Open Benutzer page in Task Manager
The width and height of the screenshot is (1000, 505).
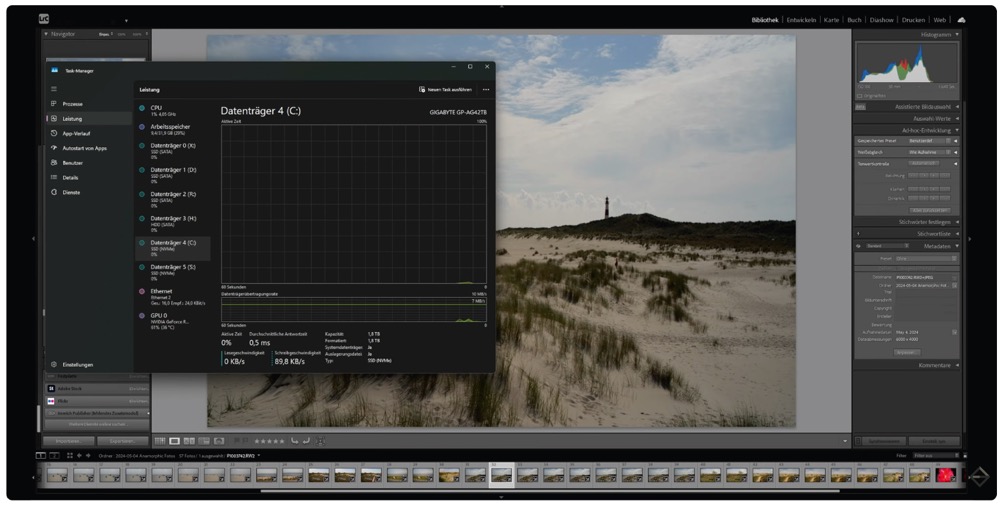pos(72,162)
